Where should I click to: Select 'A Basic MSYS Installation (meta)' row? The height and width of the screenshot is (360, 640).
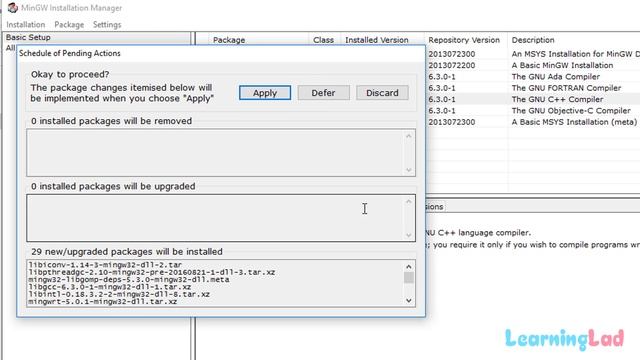[534, 122]
